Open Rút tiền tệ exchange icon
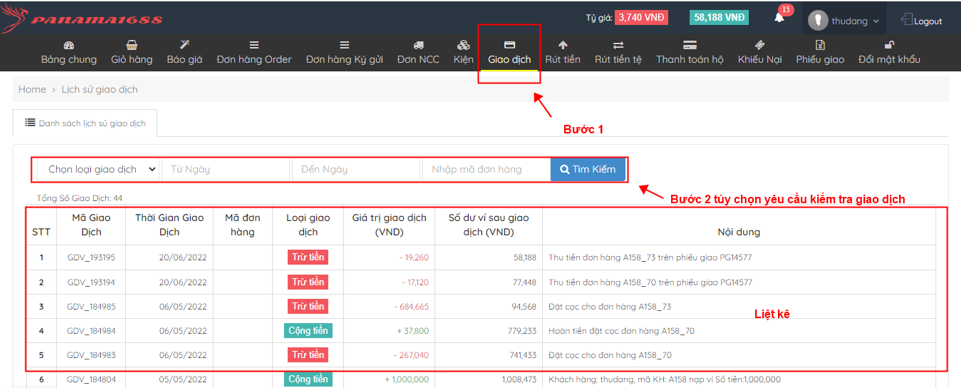Image resolution: width=961 pixels, height=390 pixels. (618, 45)
